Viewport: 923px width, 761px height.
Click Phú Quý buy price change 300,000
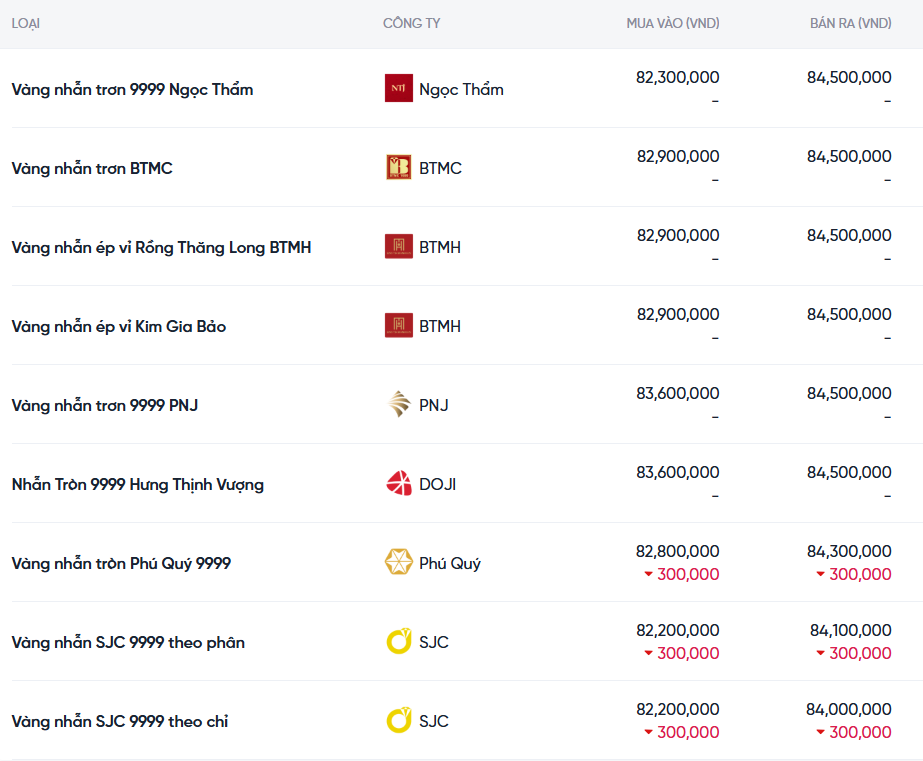(682, 574)
